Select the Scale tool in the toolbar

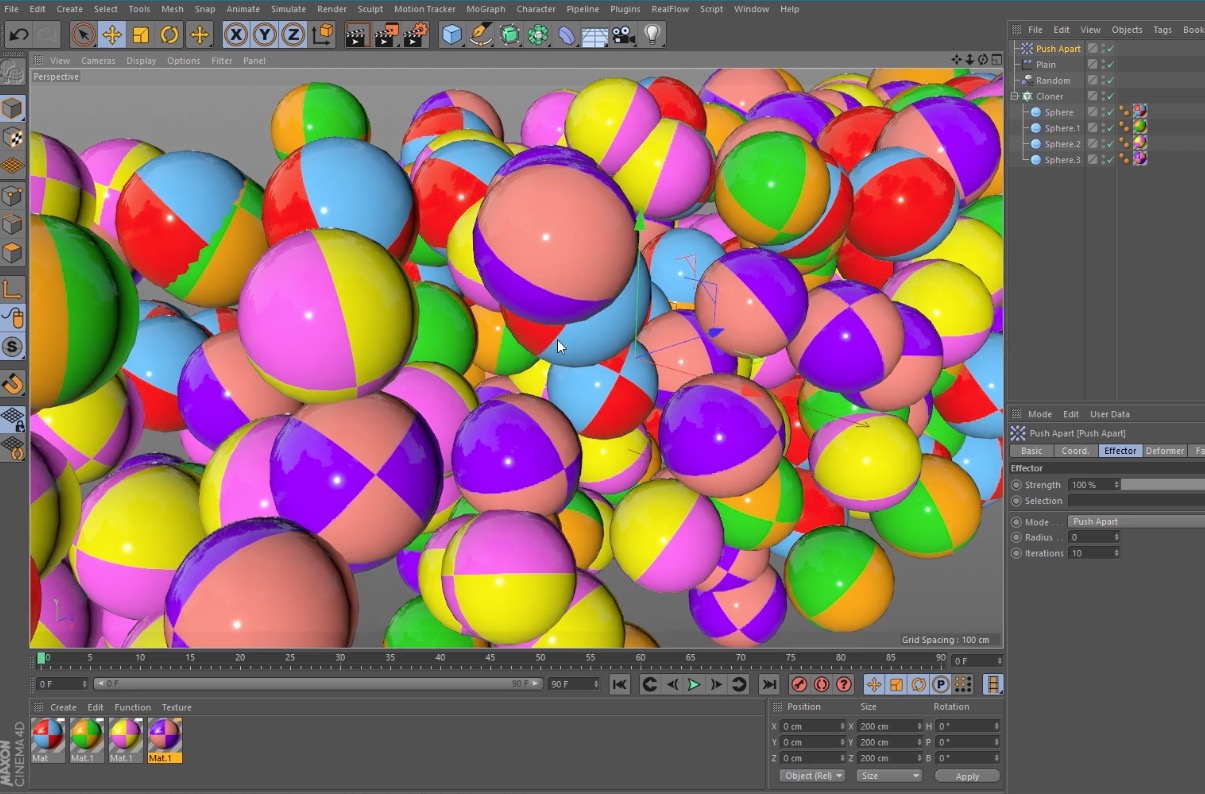click(x=140, y=34)
